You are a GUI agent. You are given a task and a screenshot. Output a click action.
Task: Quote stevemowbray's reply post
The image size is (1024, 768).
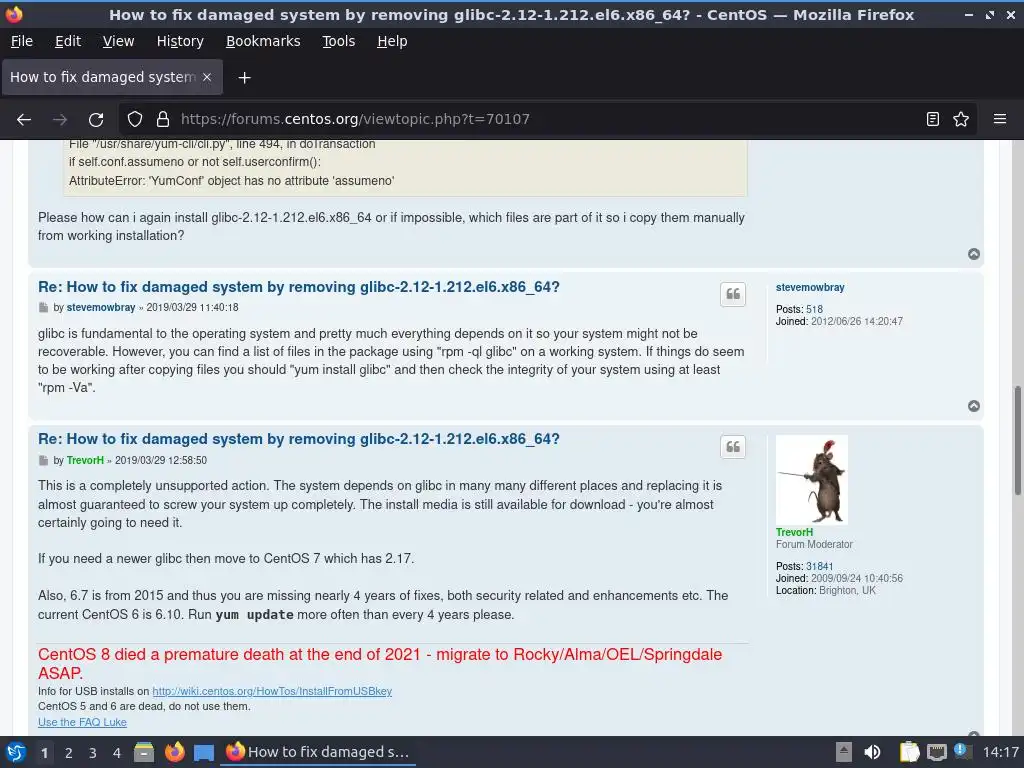tap(733, 295)
